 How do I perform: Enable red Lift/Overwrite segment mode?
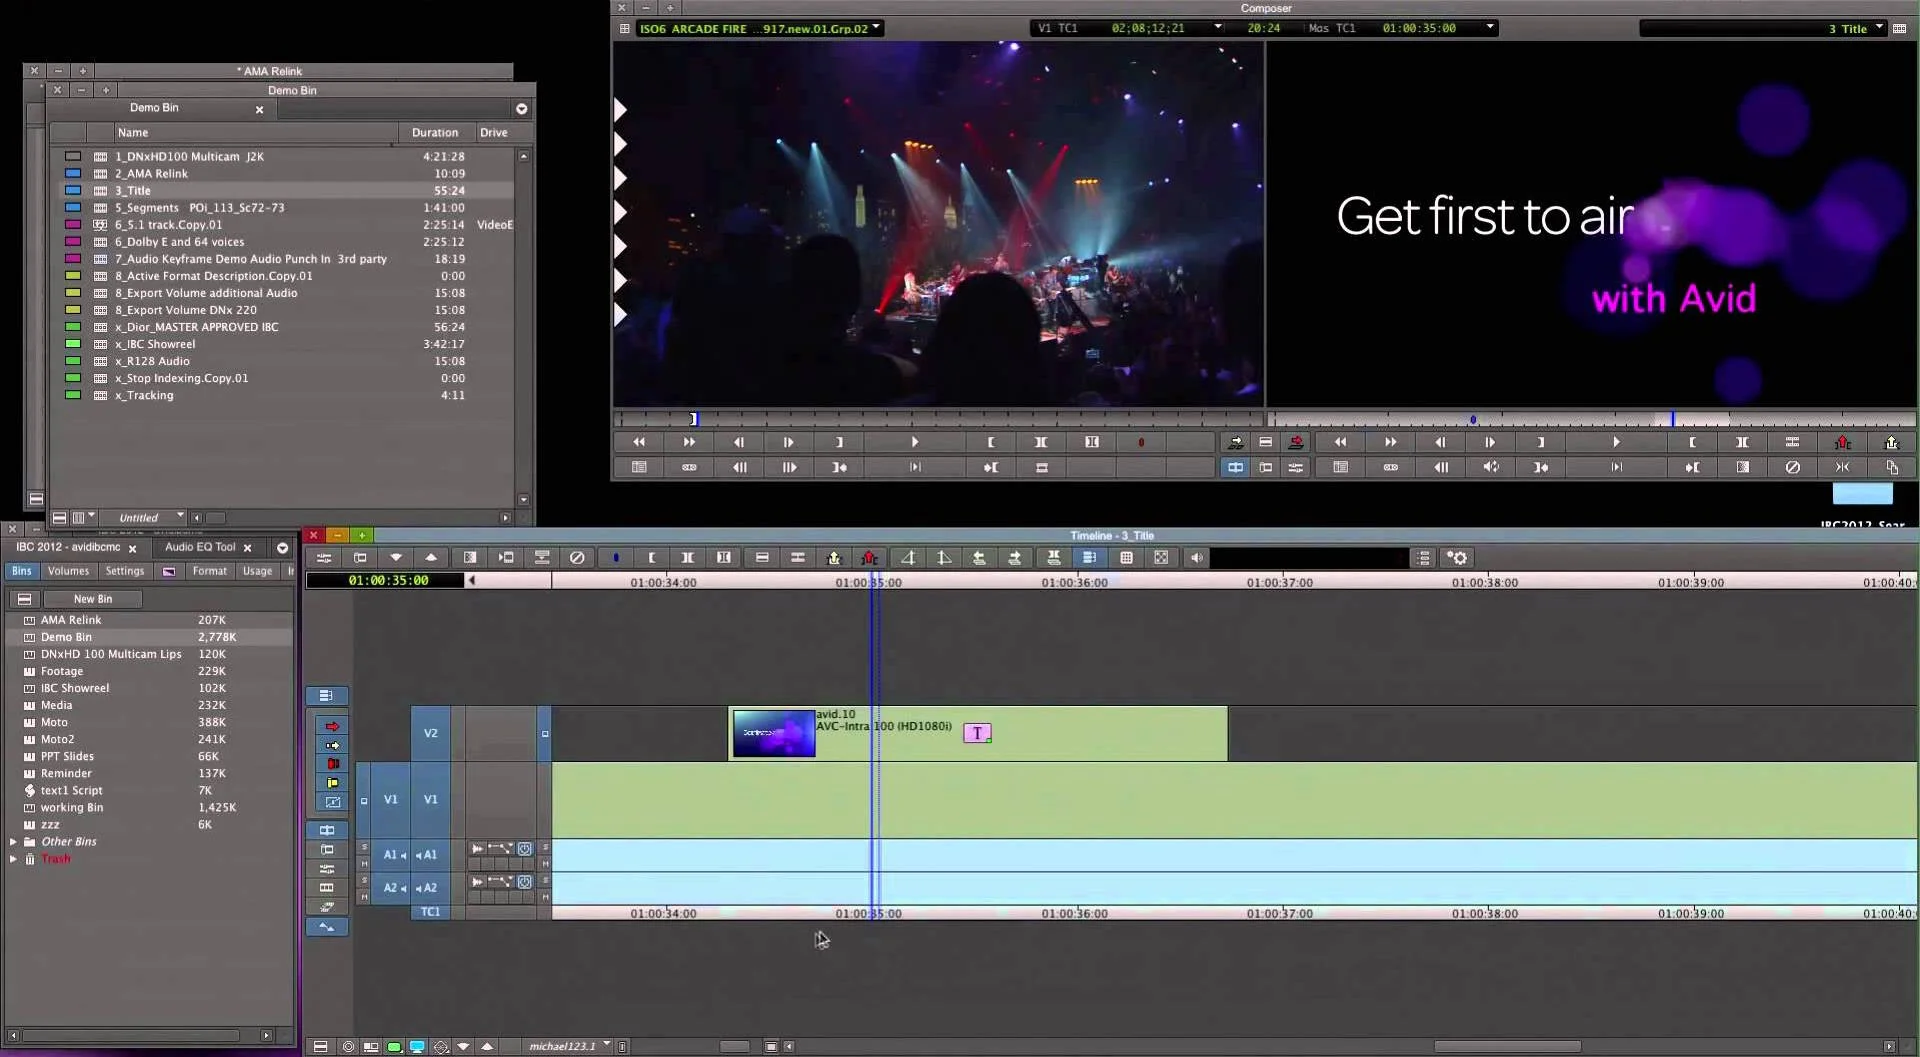point(333,727)
